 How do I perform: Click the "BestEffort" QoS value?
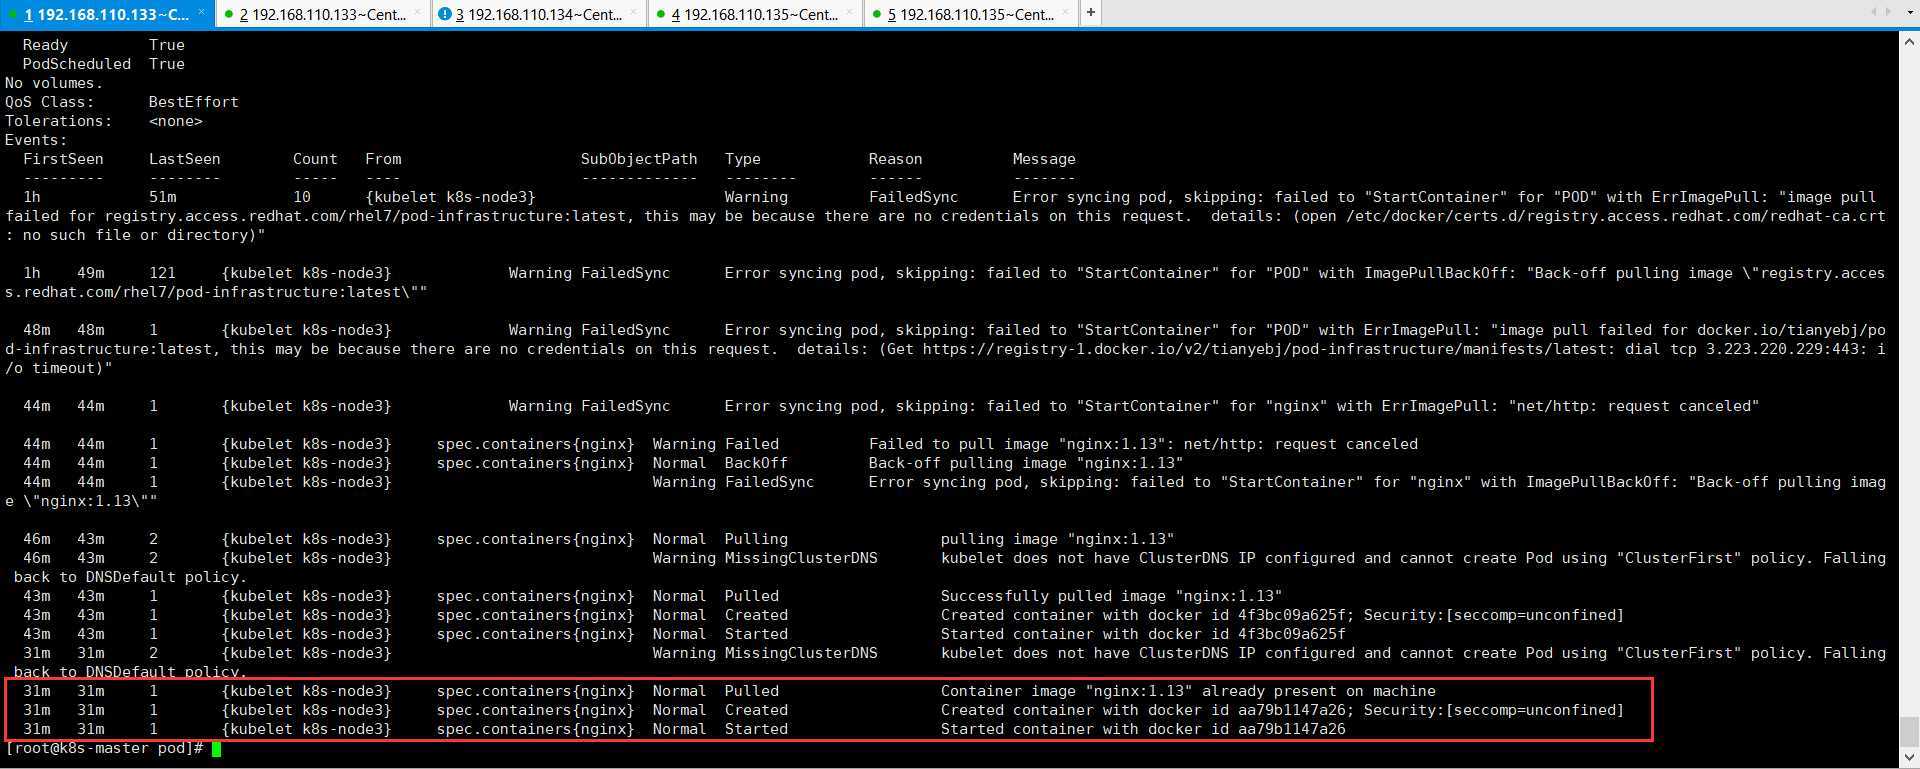pyautogui.click(x=193, y=102)
